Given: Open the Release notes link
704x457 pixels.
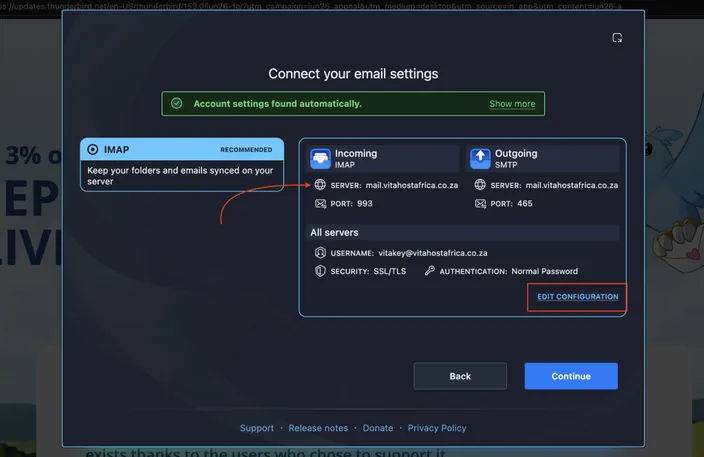Looking at the screenshot, I should point(318,428).
